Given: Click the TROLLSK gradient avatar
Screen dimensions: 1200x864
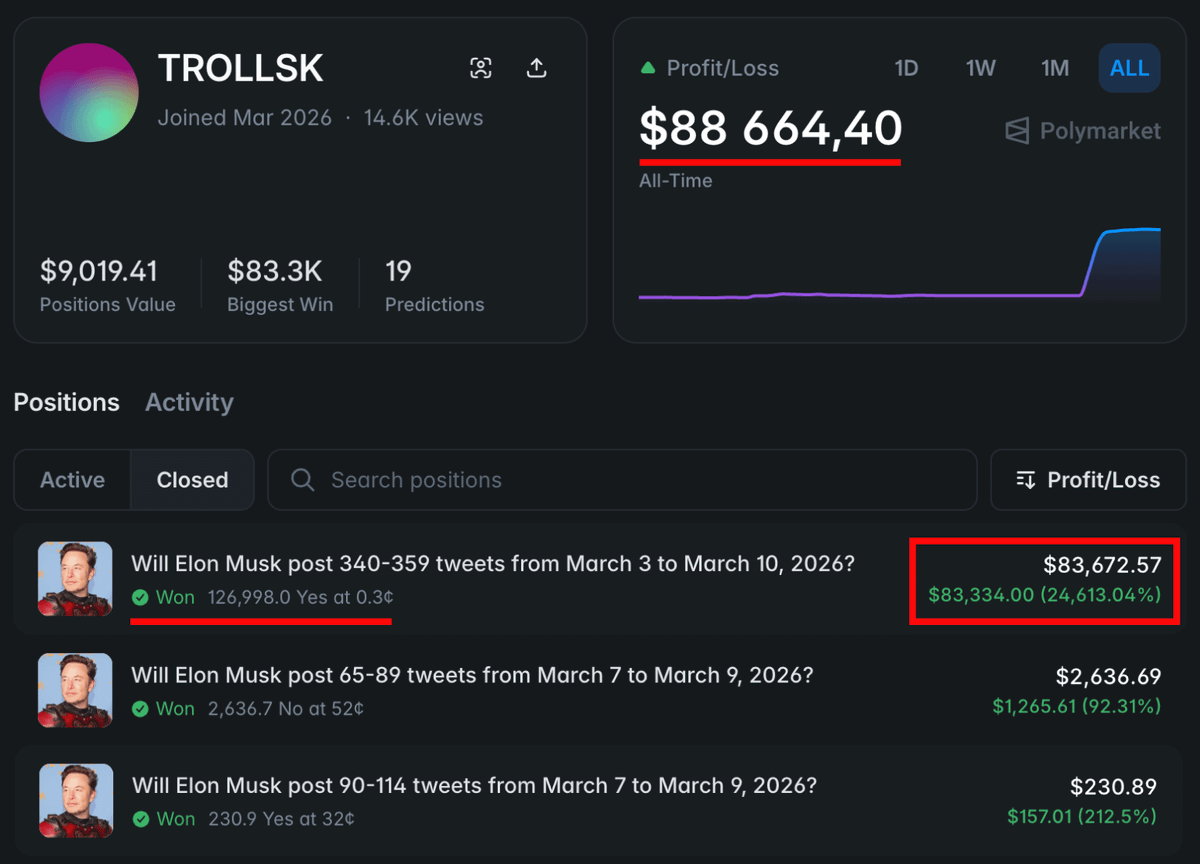Looking at the screenshot, I should click(89, 92).
